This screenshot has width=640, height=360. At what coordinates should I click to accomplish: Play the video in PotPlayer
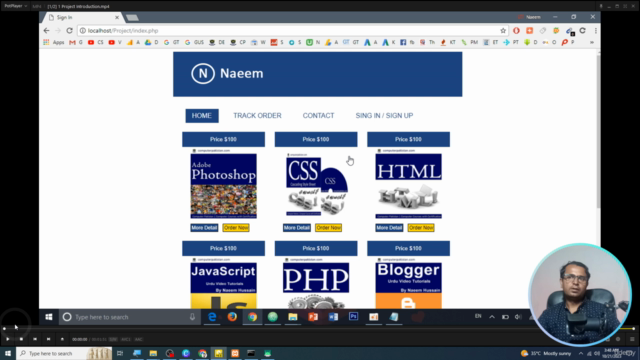coord(8,339)
